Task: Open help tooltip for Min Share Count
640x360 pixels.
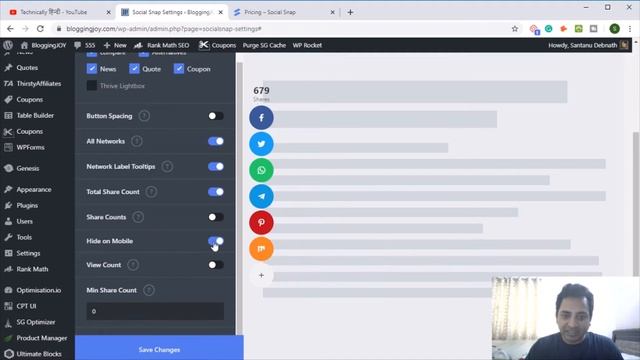Action: pyautogui.click(x=149, y=290)
